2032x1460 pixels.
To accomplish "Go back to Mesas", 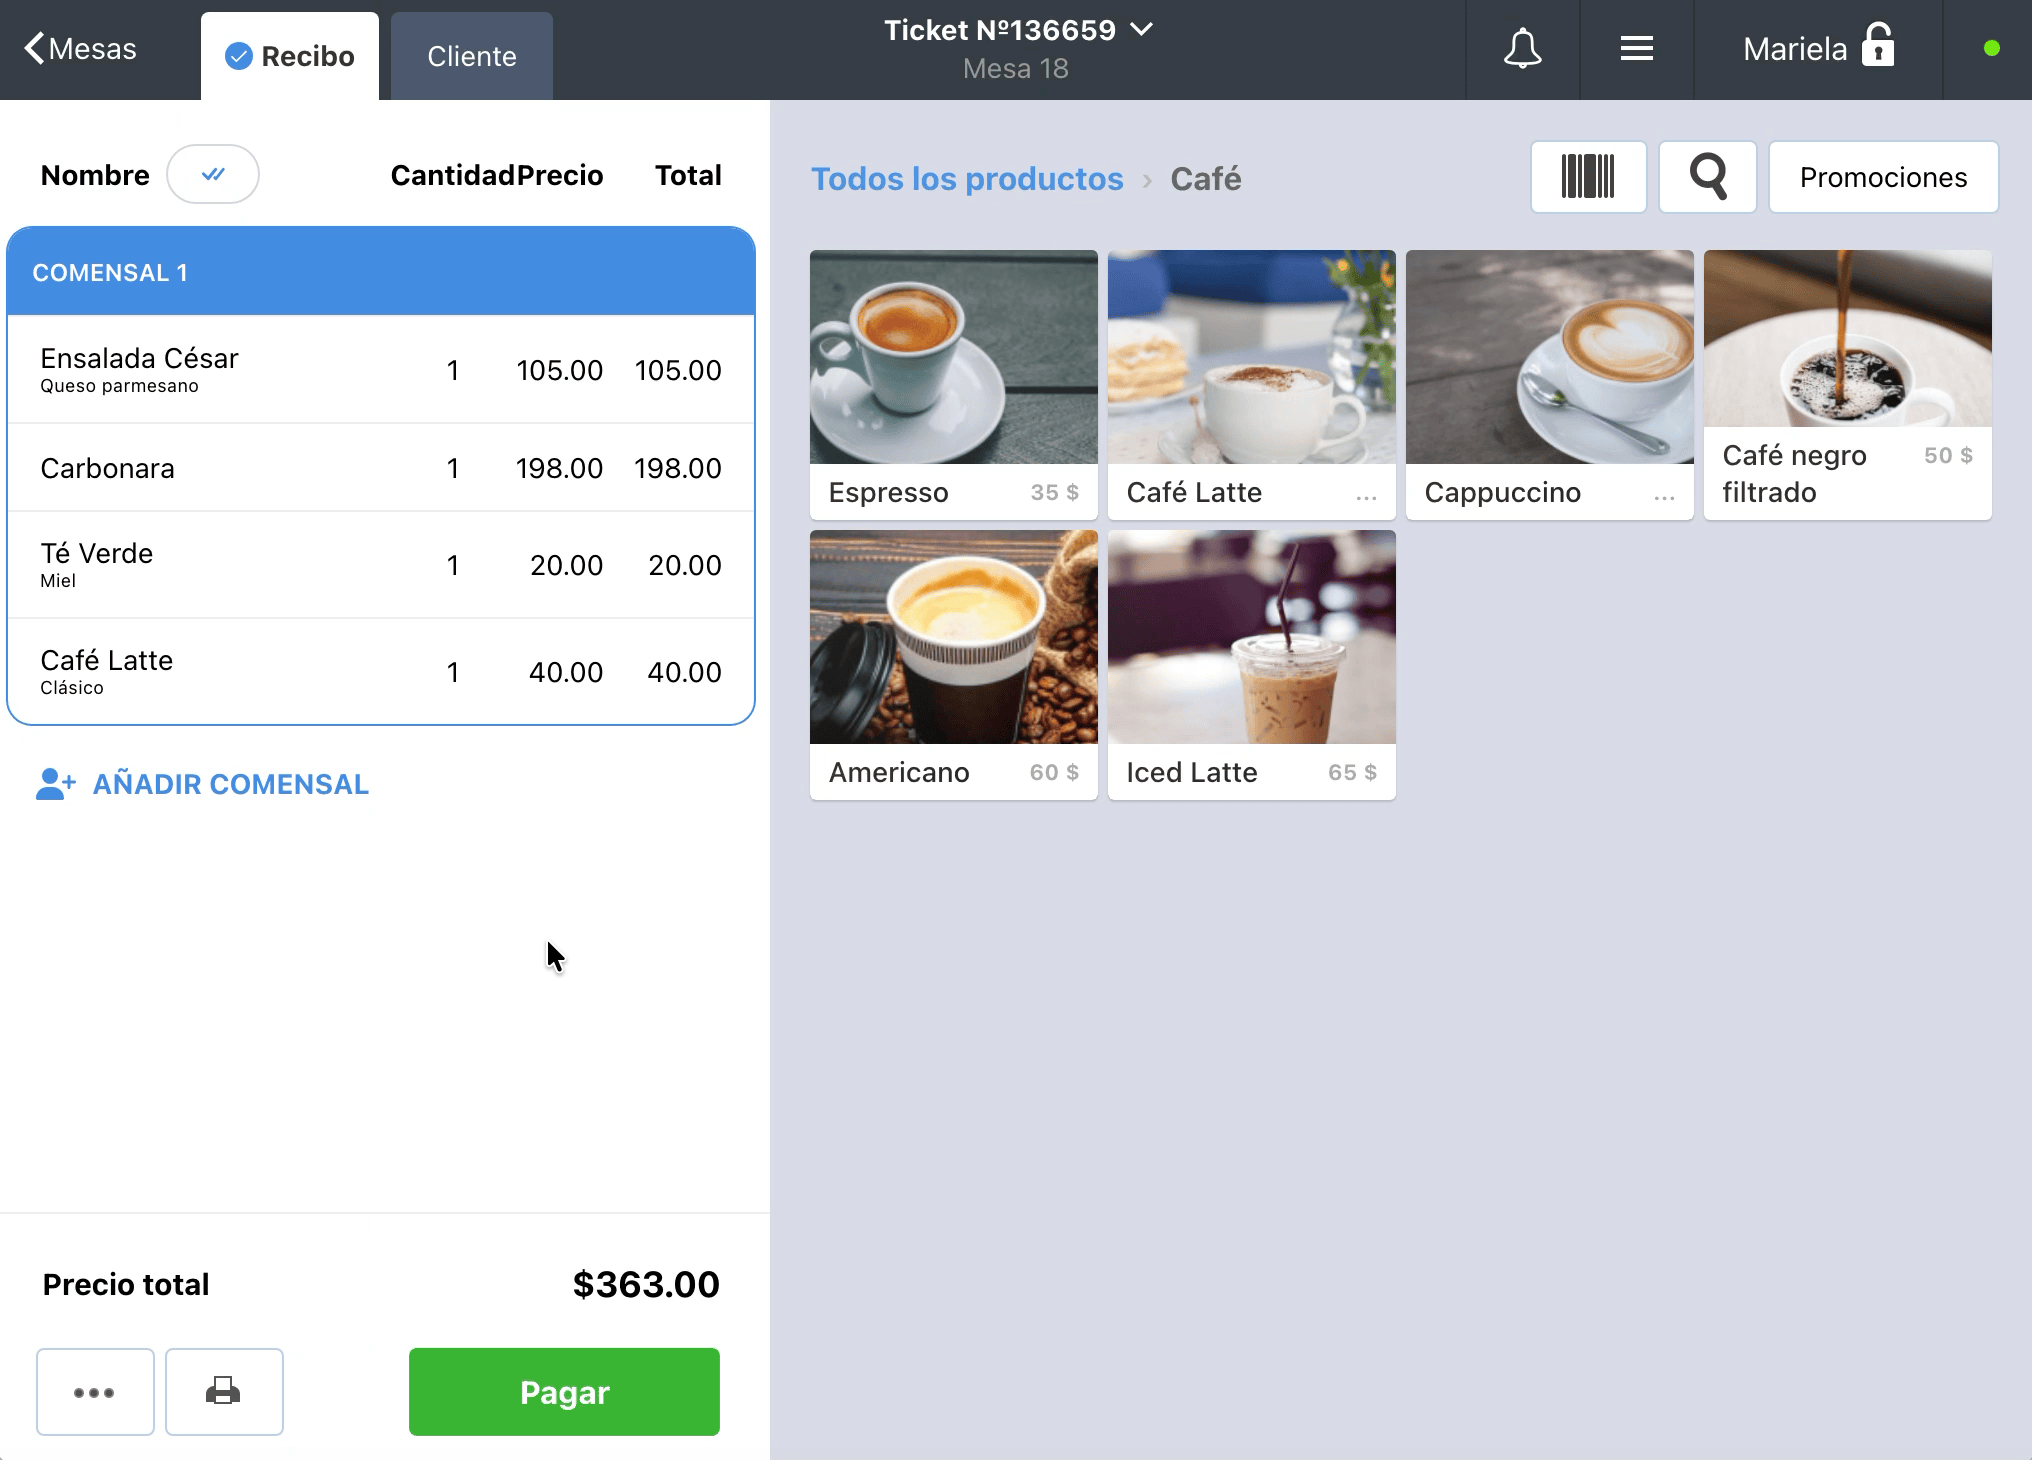I will click(x=80, y=48).
